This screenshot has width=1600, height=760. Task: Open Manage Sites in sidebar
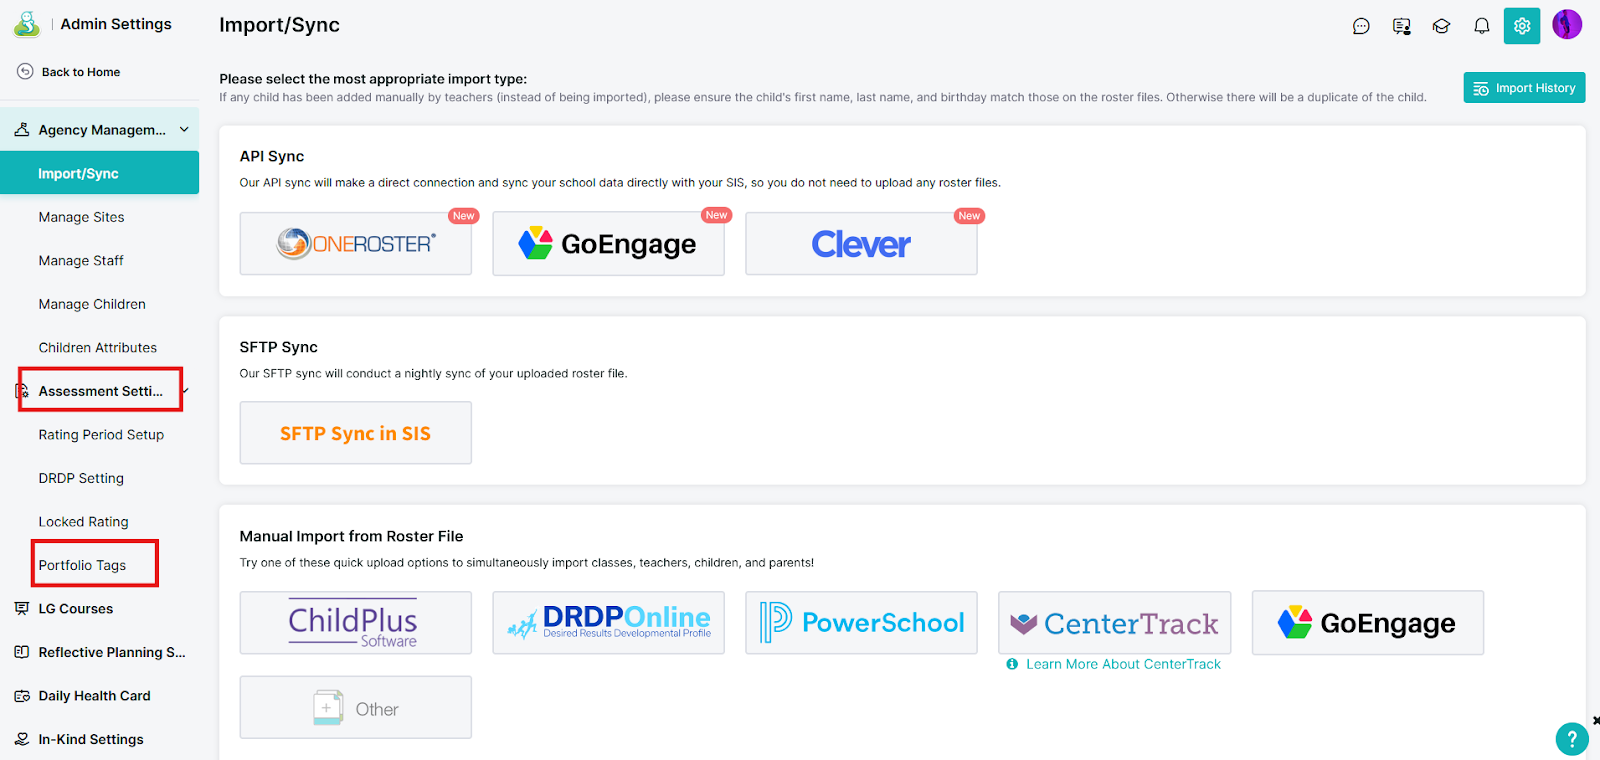[x=81, y=217]
